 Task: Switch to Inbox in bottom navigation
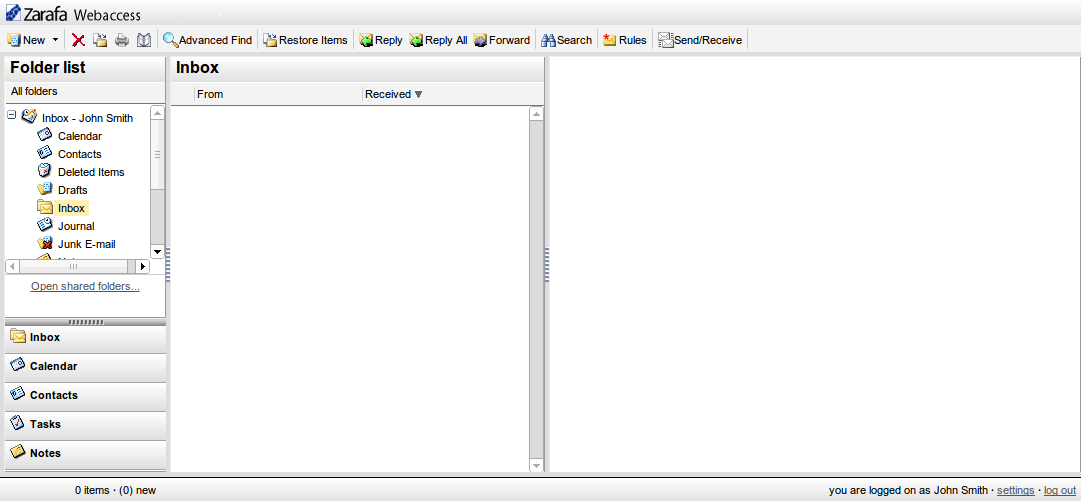(85, 337)
